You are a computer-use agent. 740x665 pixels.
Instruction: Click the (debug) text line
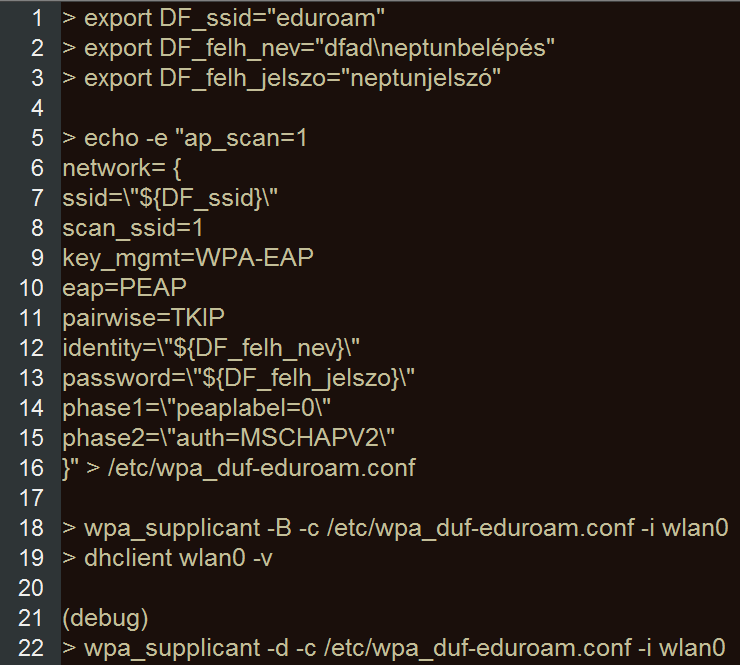click(x=105, y=618)
